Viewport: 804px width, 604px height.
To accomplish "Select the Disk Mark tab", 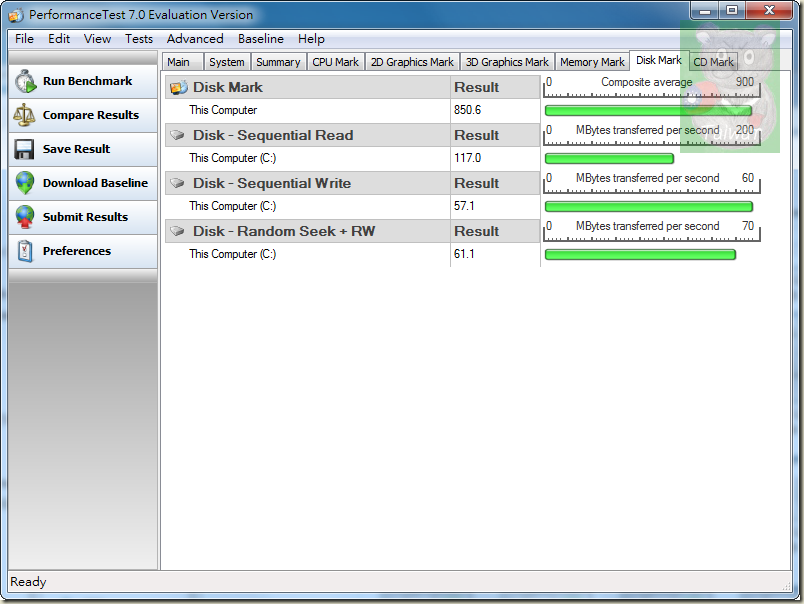I will pos(659,61).
